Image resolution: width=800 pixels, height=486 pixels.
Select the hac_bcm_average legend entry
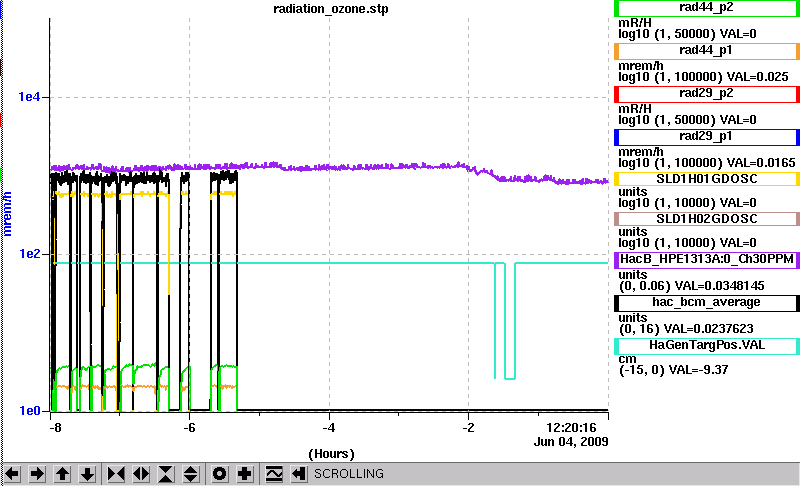click(707, 303)
